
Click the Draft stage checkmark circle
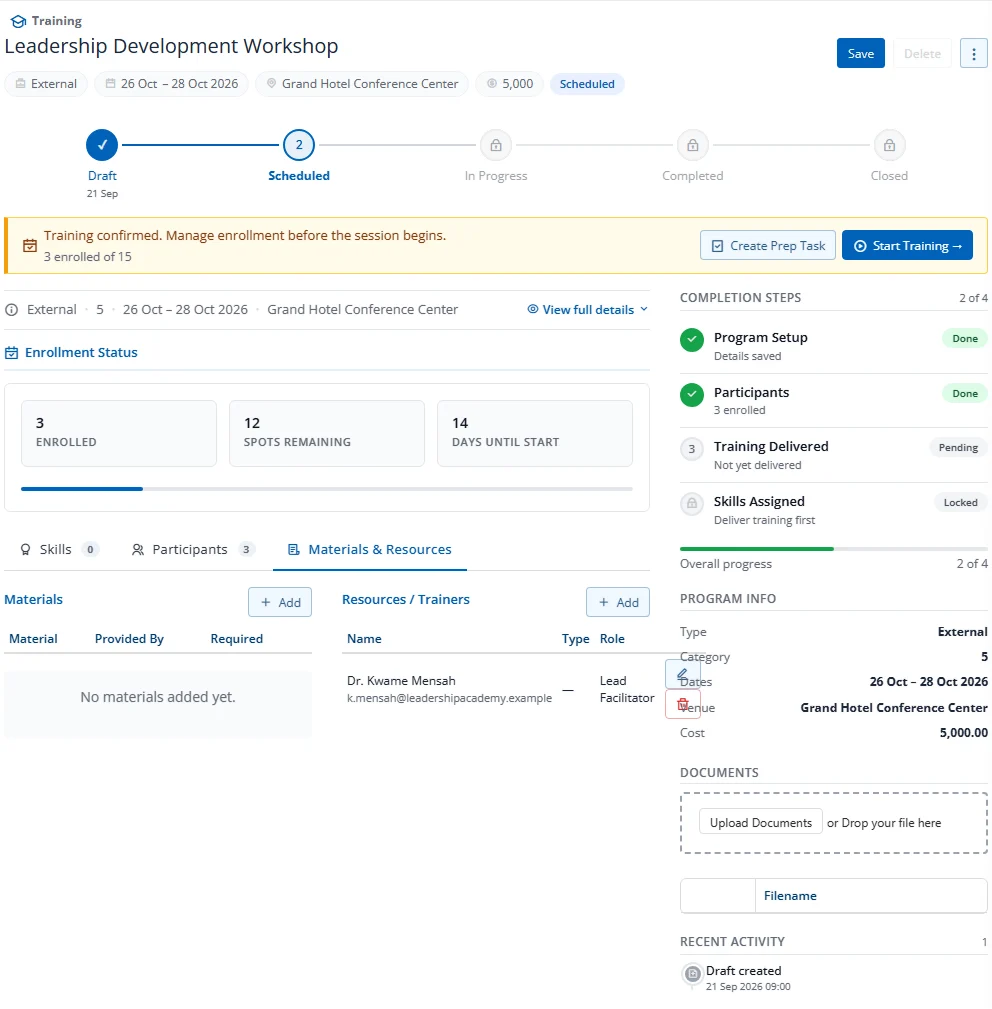pos(102,145)
